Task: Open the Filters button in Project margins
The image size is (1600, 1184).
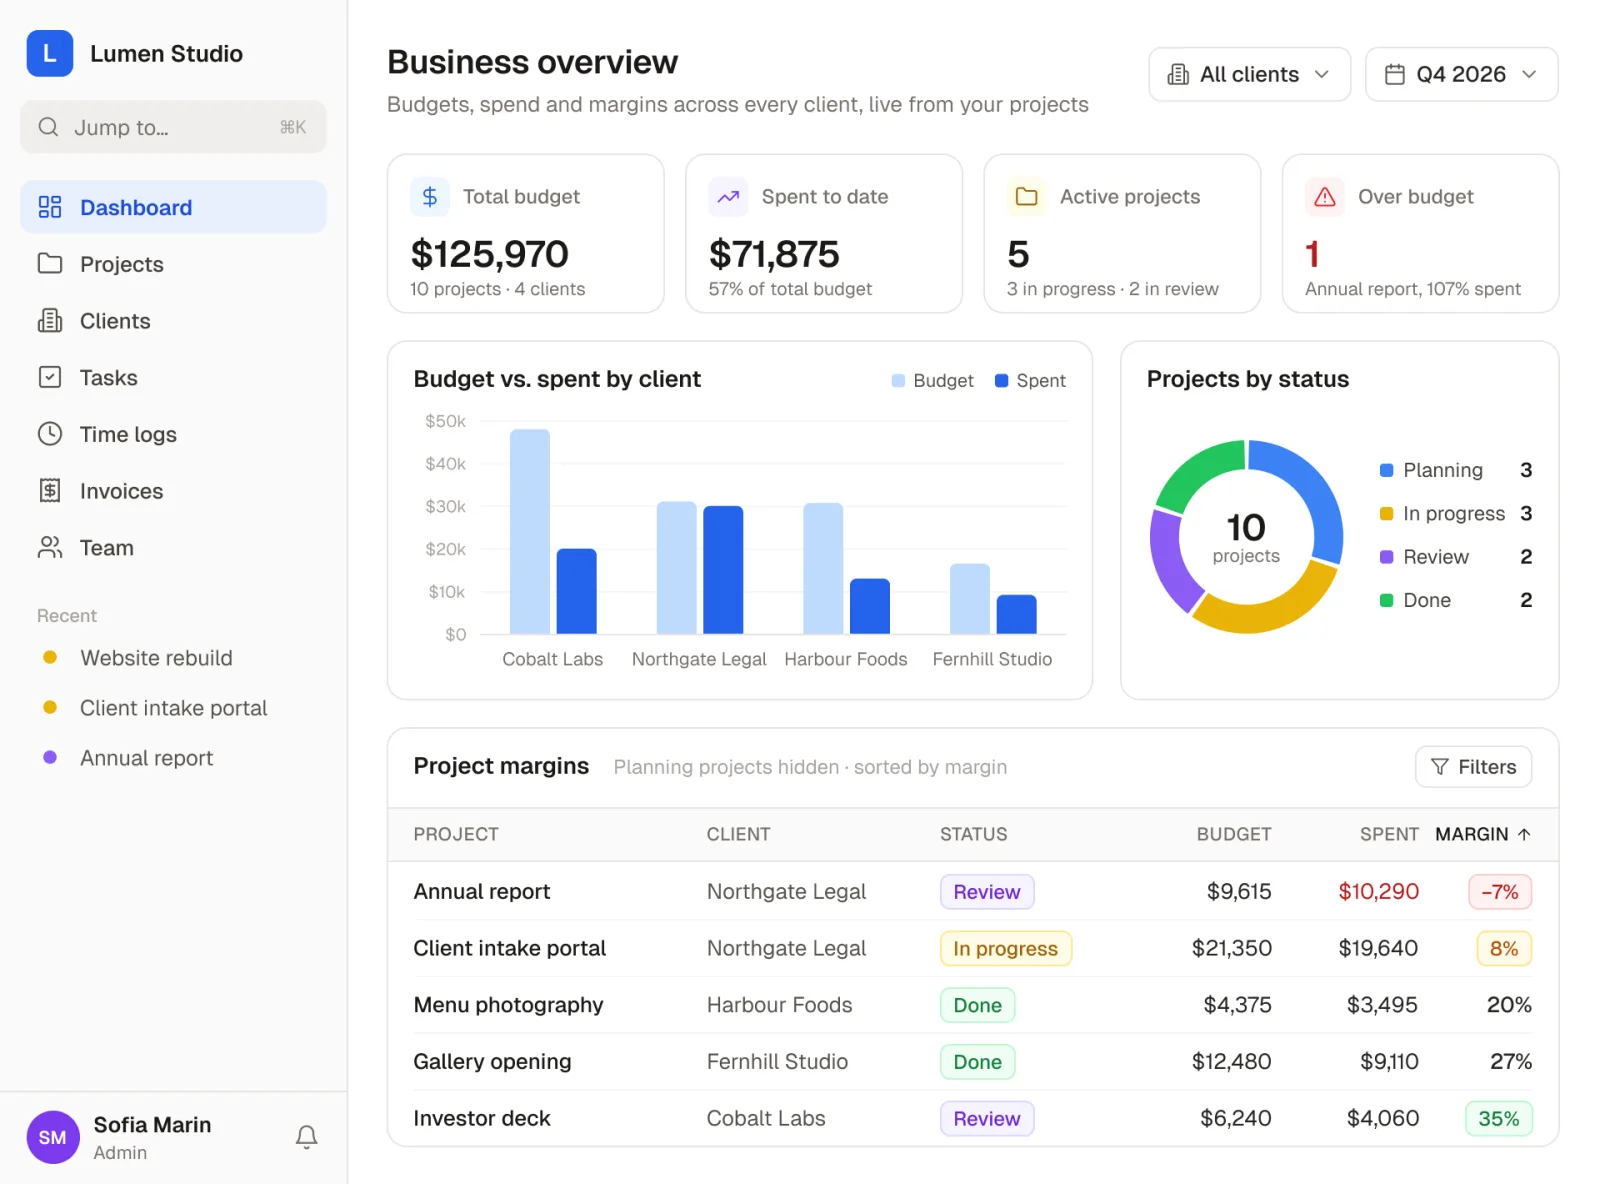Action: click(1474, 767)
